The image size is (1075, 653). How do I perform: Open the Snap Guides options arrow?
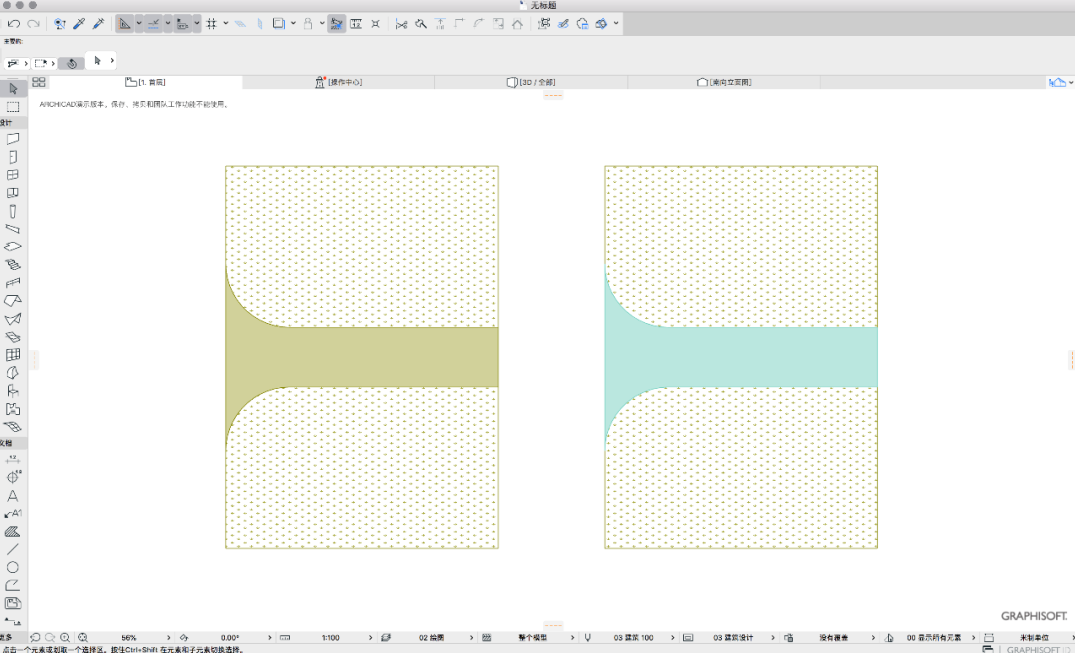pos(168,24)
